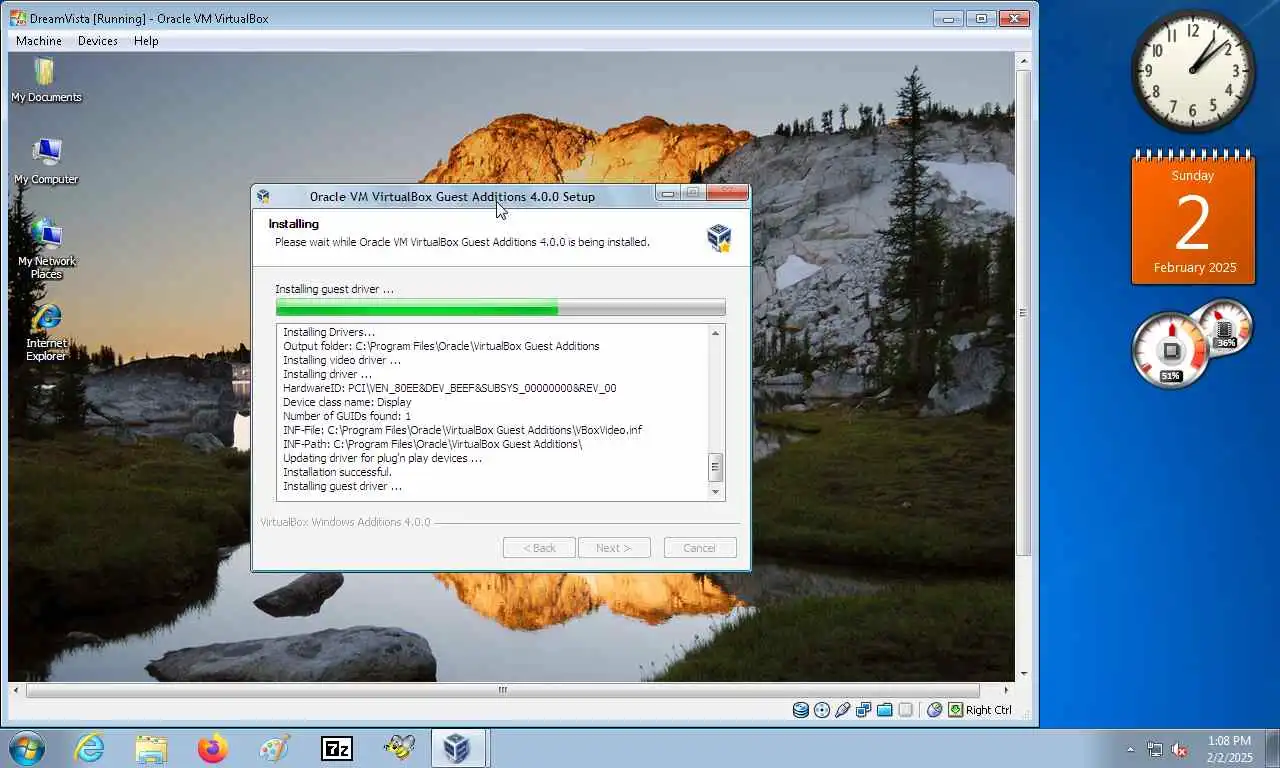Image resolution: width=1280 pixels, height=768 pixels.
Task: Click the 'INF-File' log line
Action: 462,430
